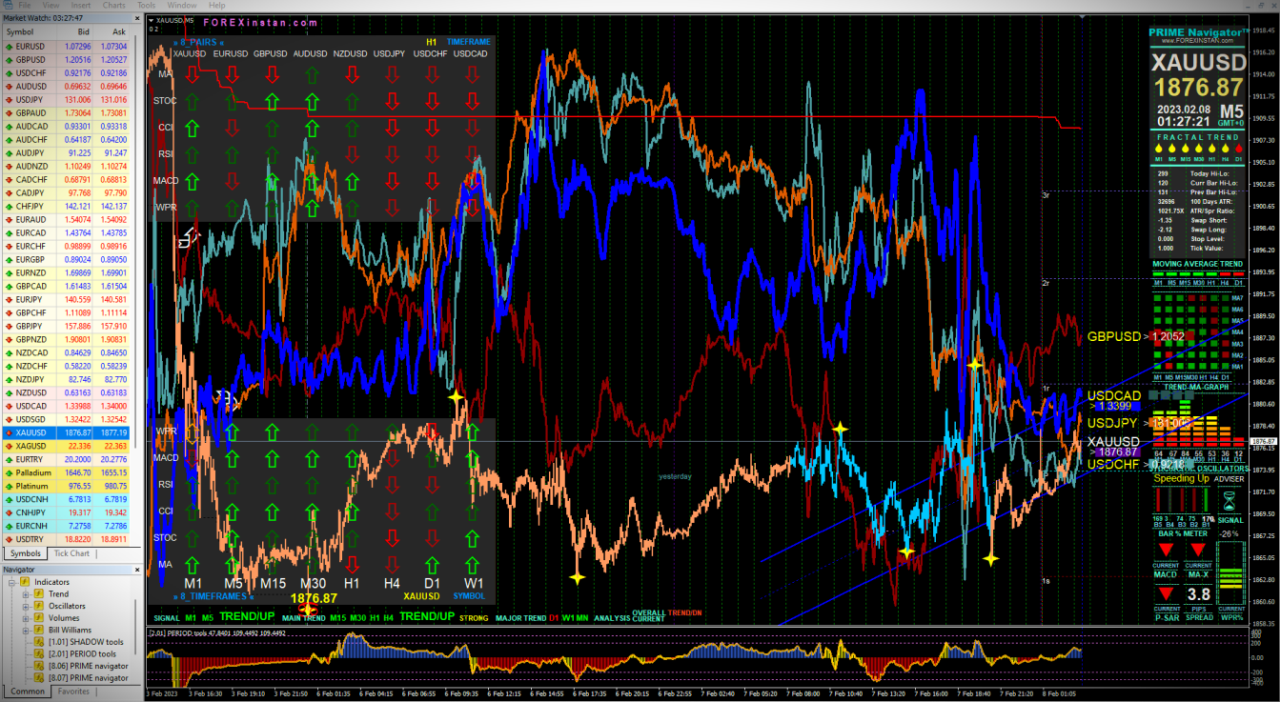Click the Oscillators folder icon
The width and height of the screenshot is (1280, 702).
coord(39,605)
